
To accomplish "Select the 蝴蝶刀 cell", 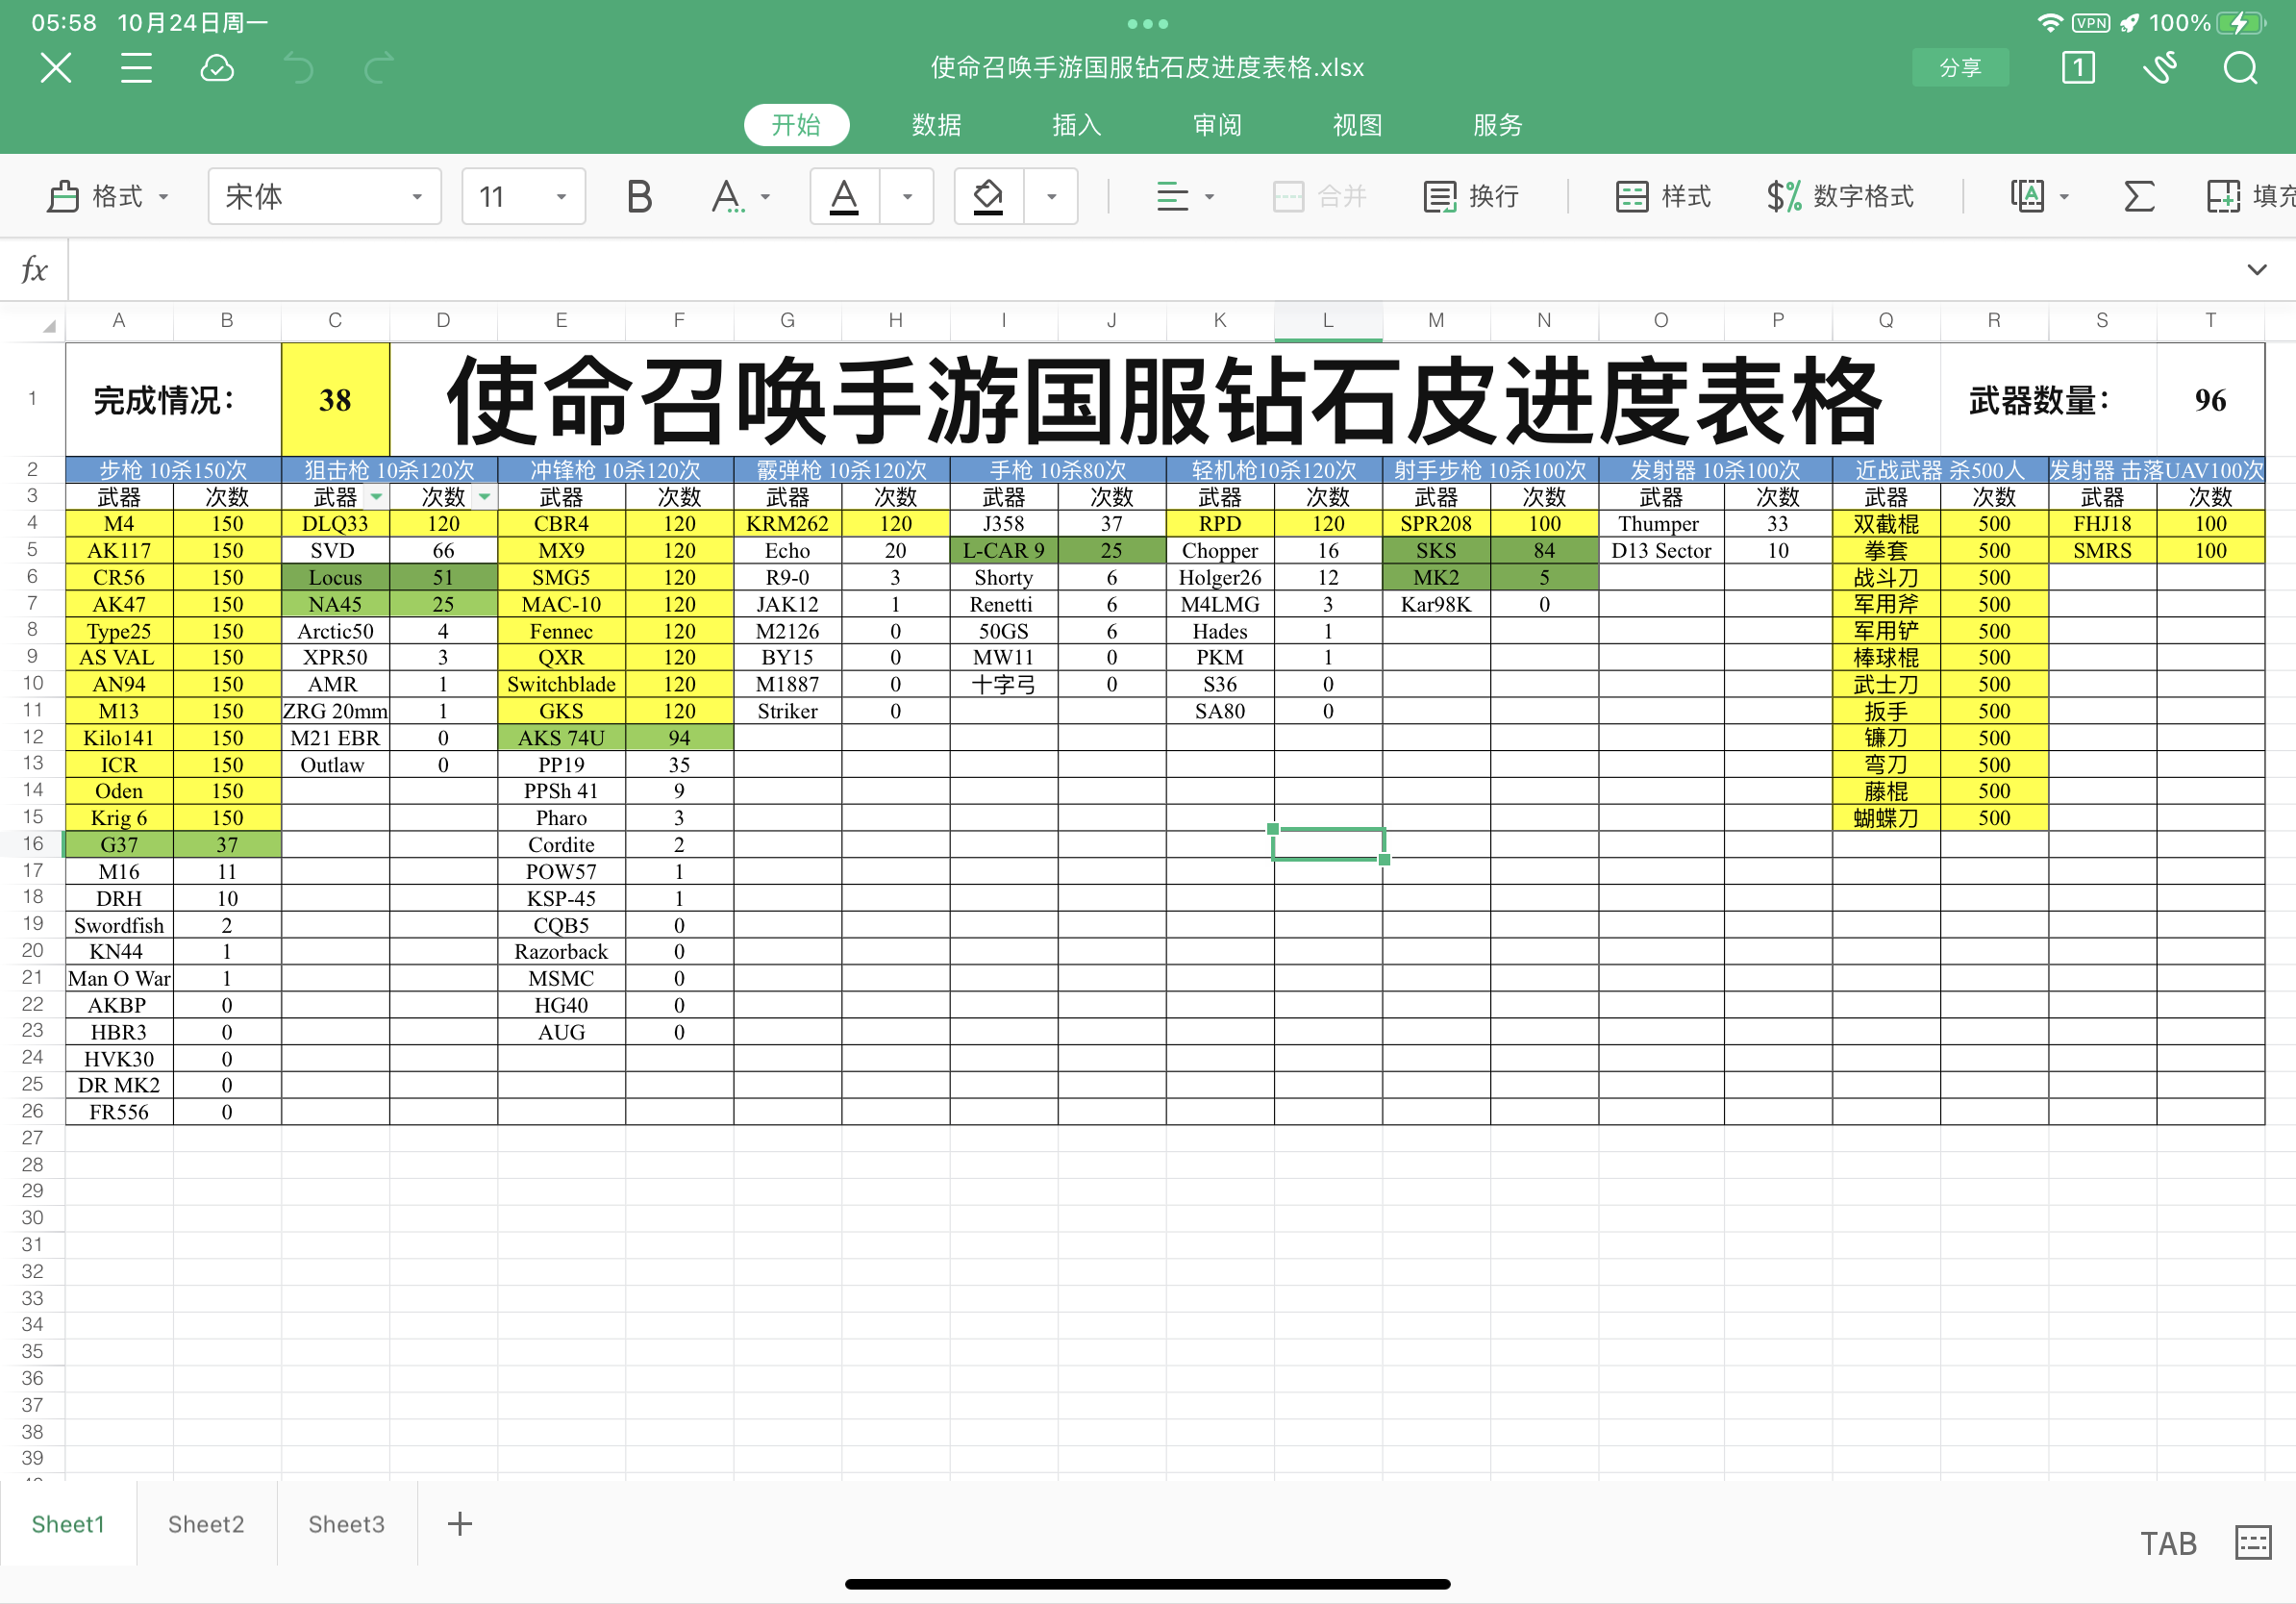I will (1886, 818).
